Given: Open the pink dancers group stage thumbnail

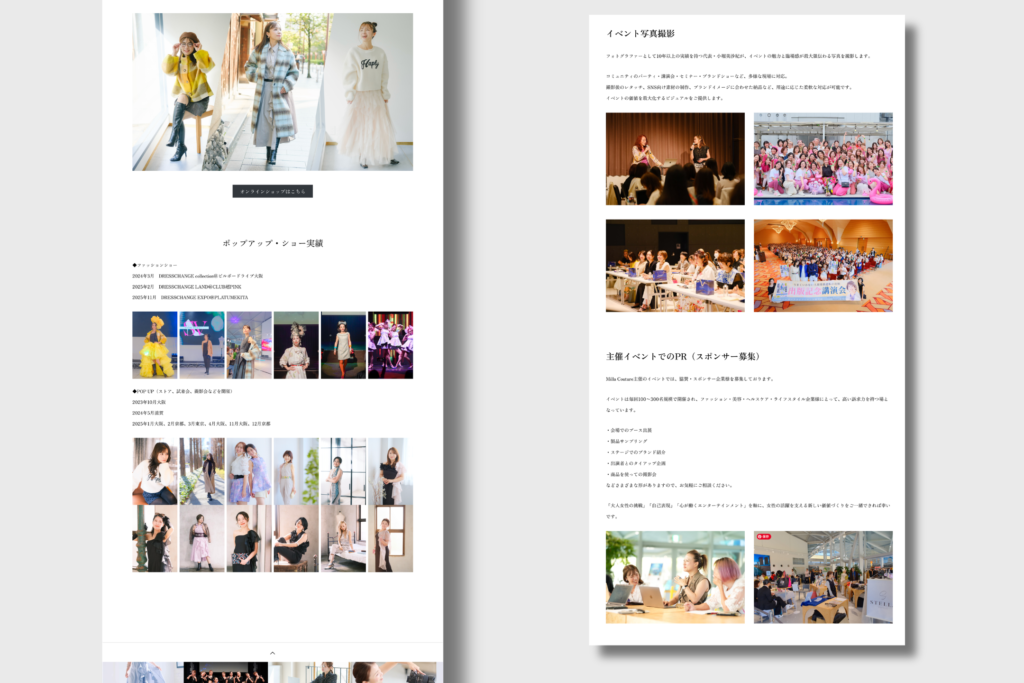Looking at the screenshot, I should (390, 345).
